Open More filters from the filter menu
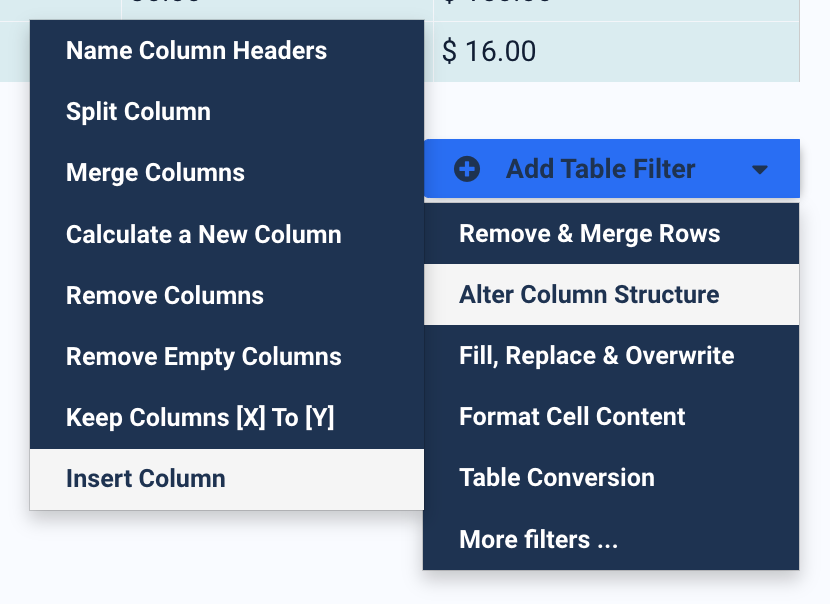This screenshot has width=830, height=604. (x=537, y=538)
